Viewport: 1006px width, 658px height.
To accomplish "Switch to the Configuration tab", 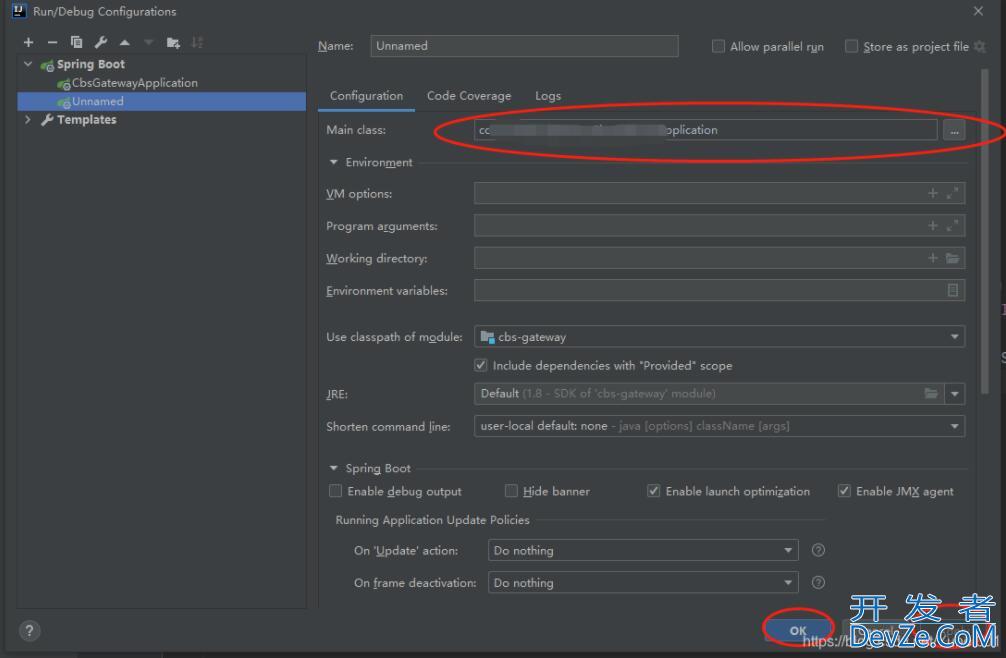I will (x=366, y=96).
